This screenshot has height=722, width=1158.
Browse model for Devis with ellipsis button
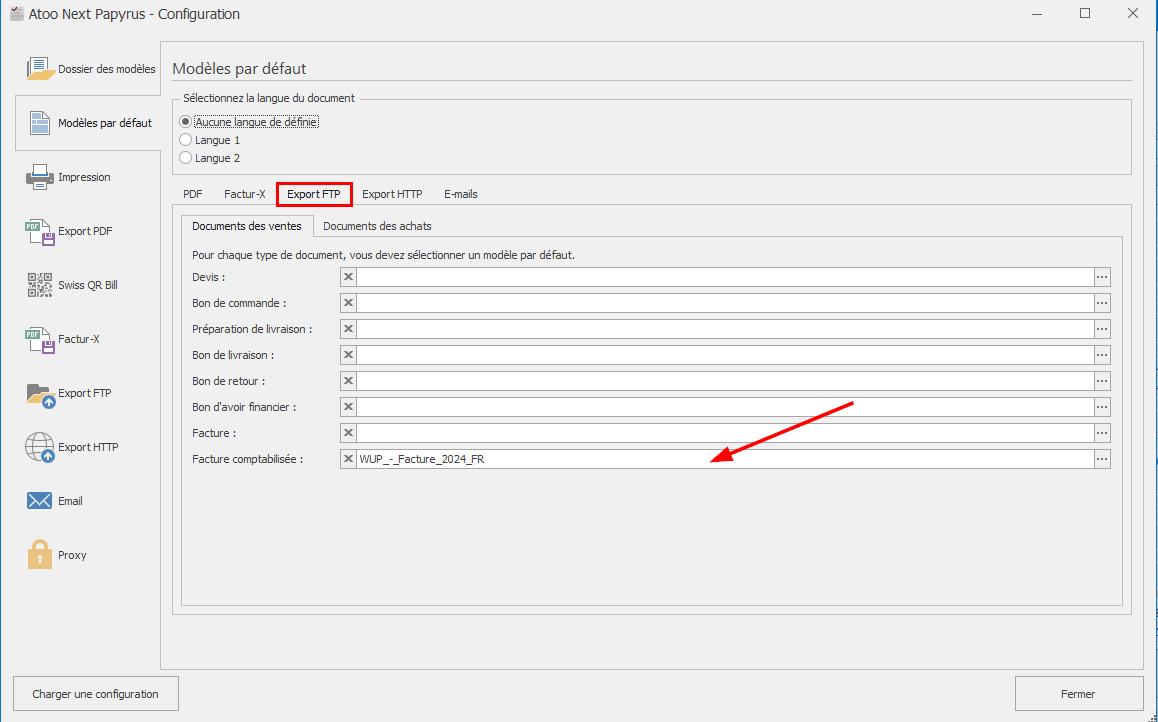click(x=1102, y=277)
